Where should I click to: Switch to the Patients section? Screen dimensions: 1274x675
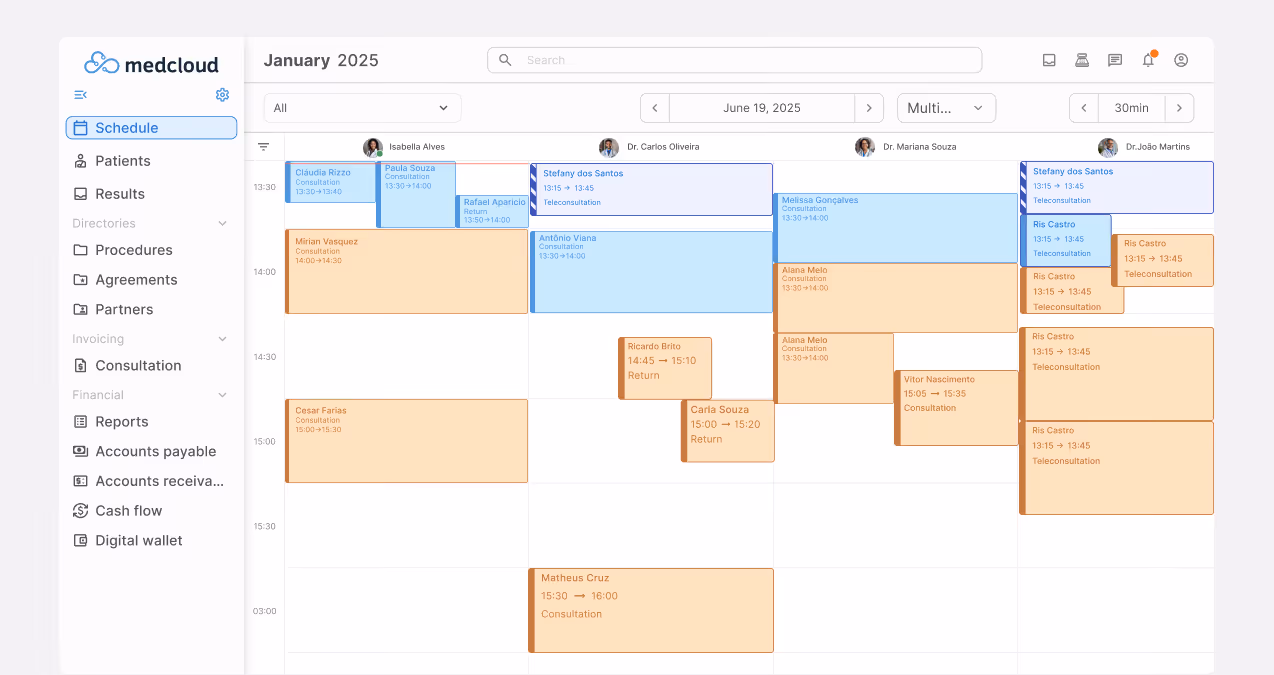tap(122, 160)
